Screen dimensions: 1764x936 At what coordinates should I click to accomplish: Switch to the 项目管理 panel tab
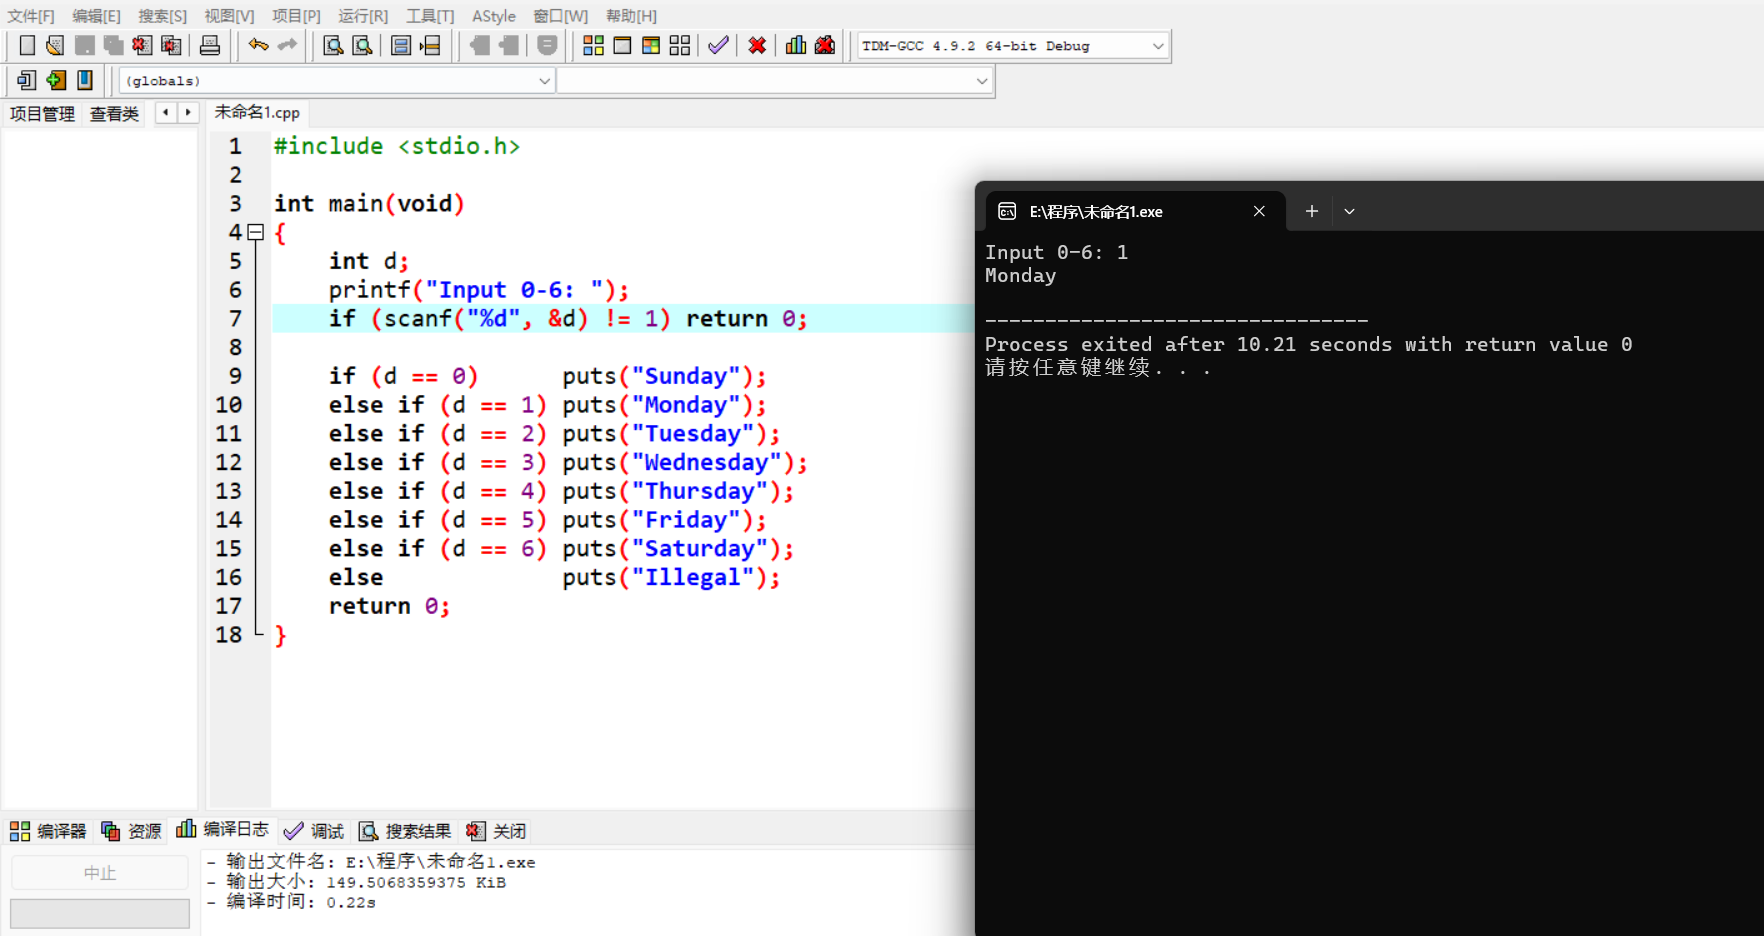click(42, 114)
